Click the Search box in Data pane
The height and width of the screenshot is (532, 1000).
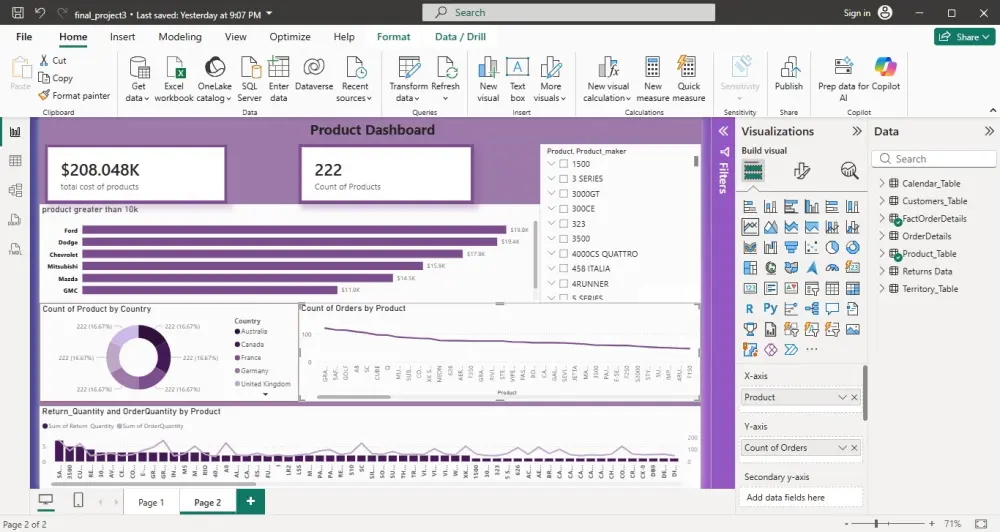pyautogui.click(x=934, y=159)
